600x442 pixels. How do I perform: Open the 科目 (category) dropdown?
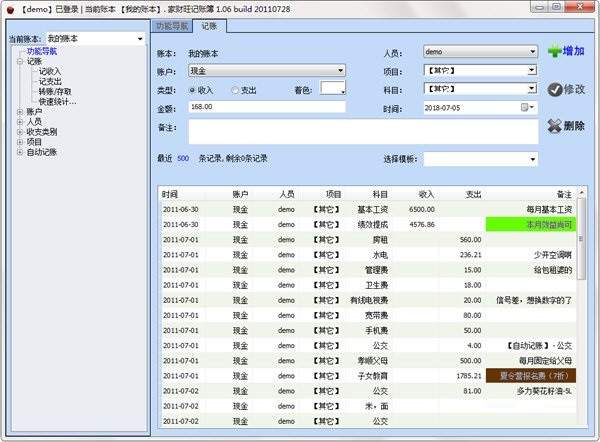(x=532, y=89)
